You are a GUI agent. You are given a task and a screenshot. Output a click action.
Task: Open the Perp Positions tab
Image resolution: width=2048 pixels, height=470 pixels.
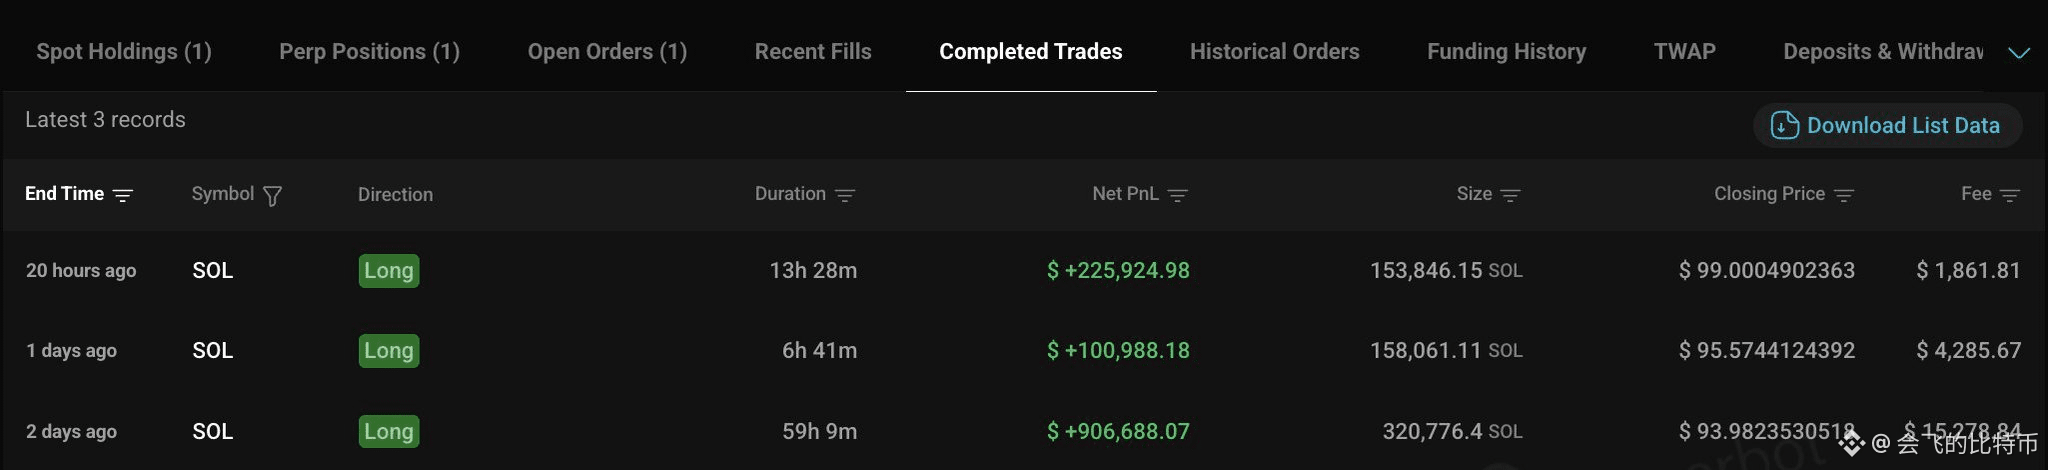369,52
